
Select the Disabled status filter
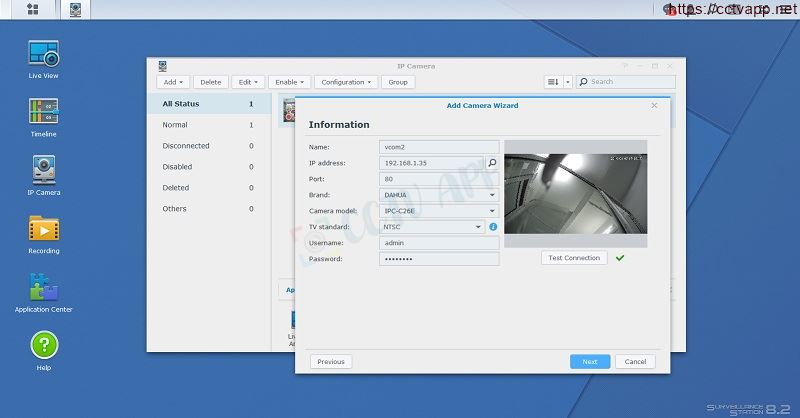coord(177,167)
